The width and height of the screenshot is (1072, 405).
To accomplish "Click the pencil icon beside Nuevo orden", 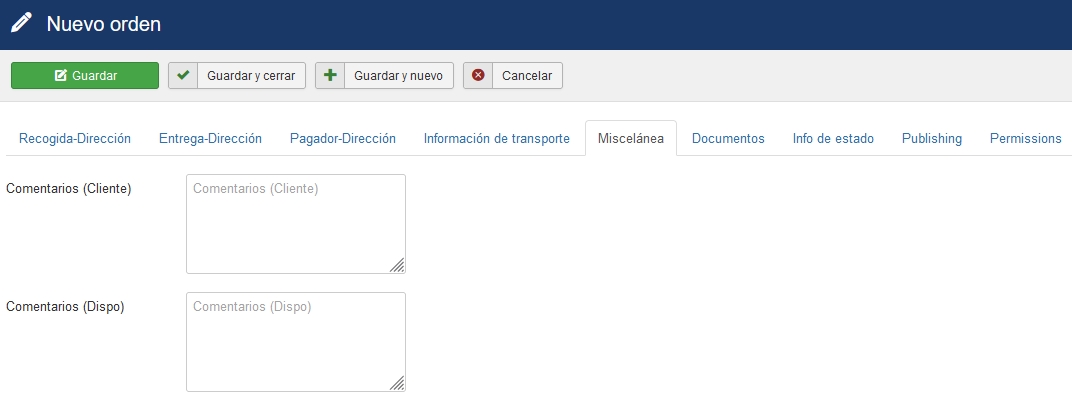I will click(x=21, y=23).
